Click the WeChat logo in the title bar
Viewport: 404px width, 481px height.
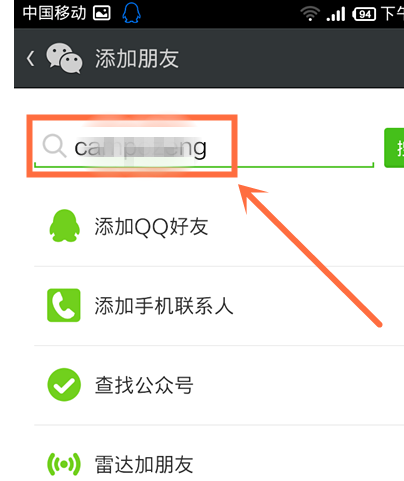[x=64, y=58]
